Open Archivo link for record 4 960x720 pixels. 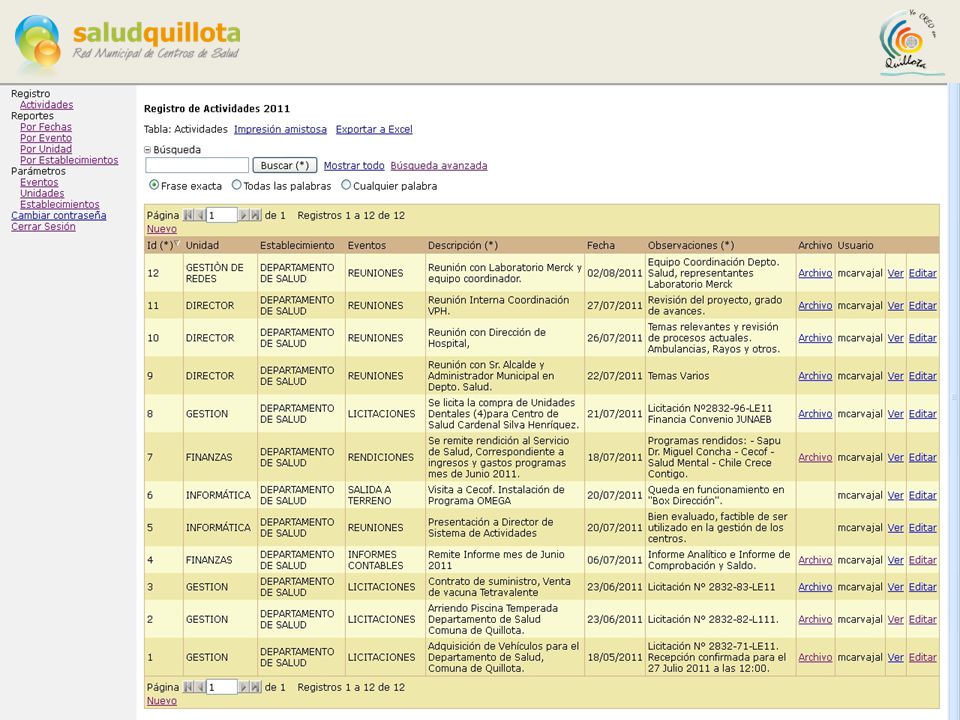click(815, 560)
